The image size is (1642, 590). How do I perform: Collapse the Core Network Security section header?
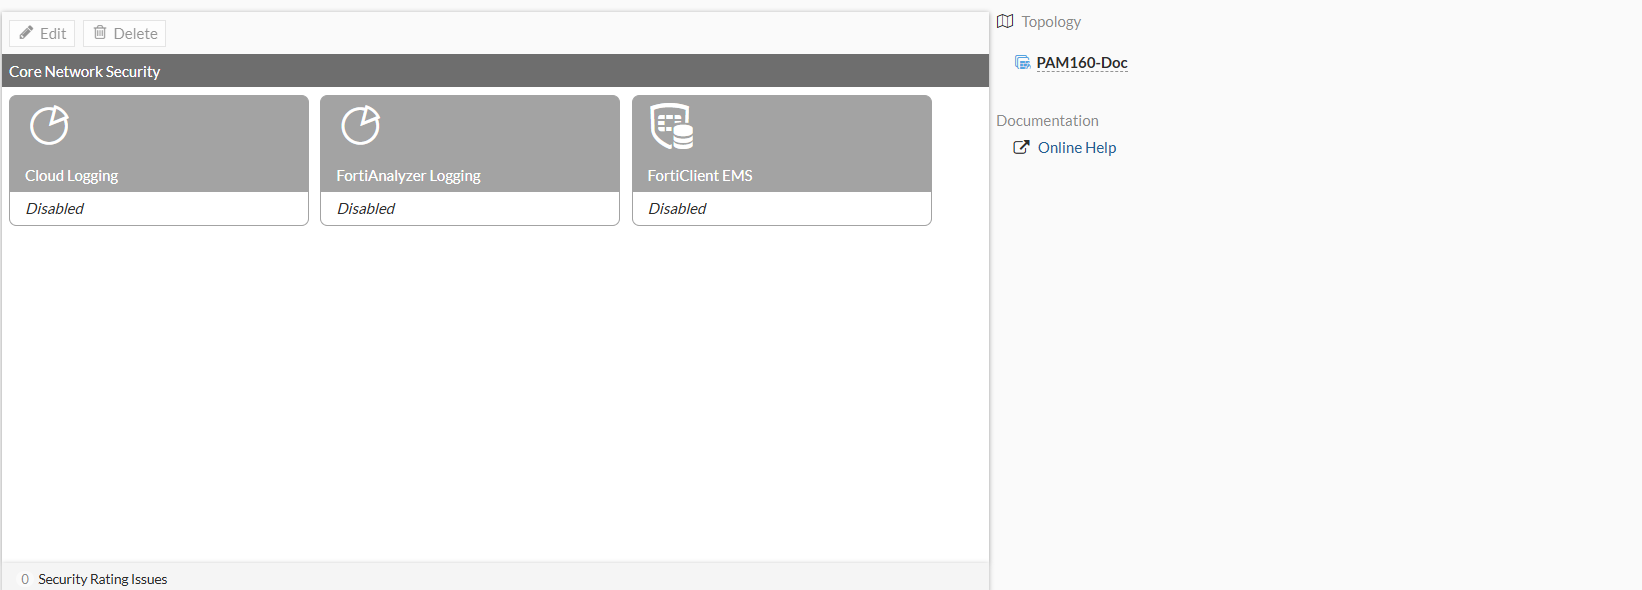85,71
